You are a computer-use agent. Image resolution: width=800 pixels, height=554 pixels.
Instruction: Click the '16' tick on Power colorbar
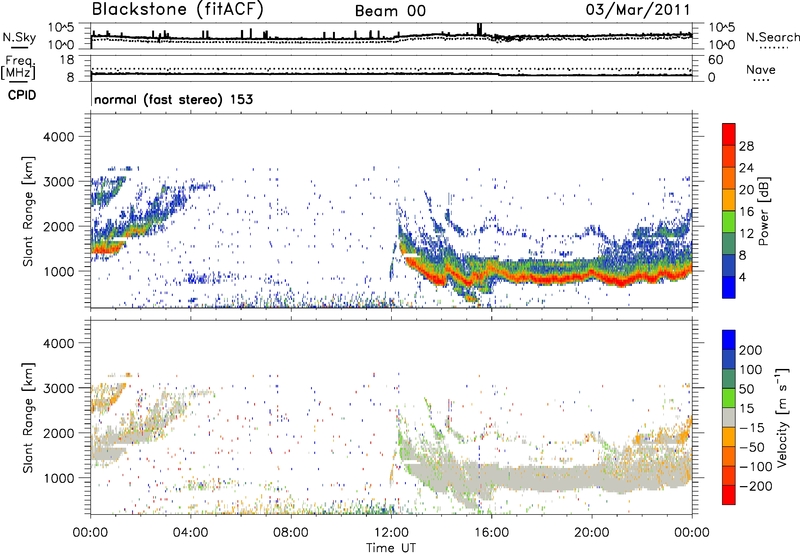click(746, 212)
